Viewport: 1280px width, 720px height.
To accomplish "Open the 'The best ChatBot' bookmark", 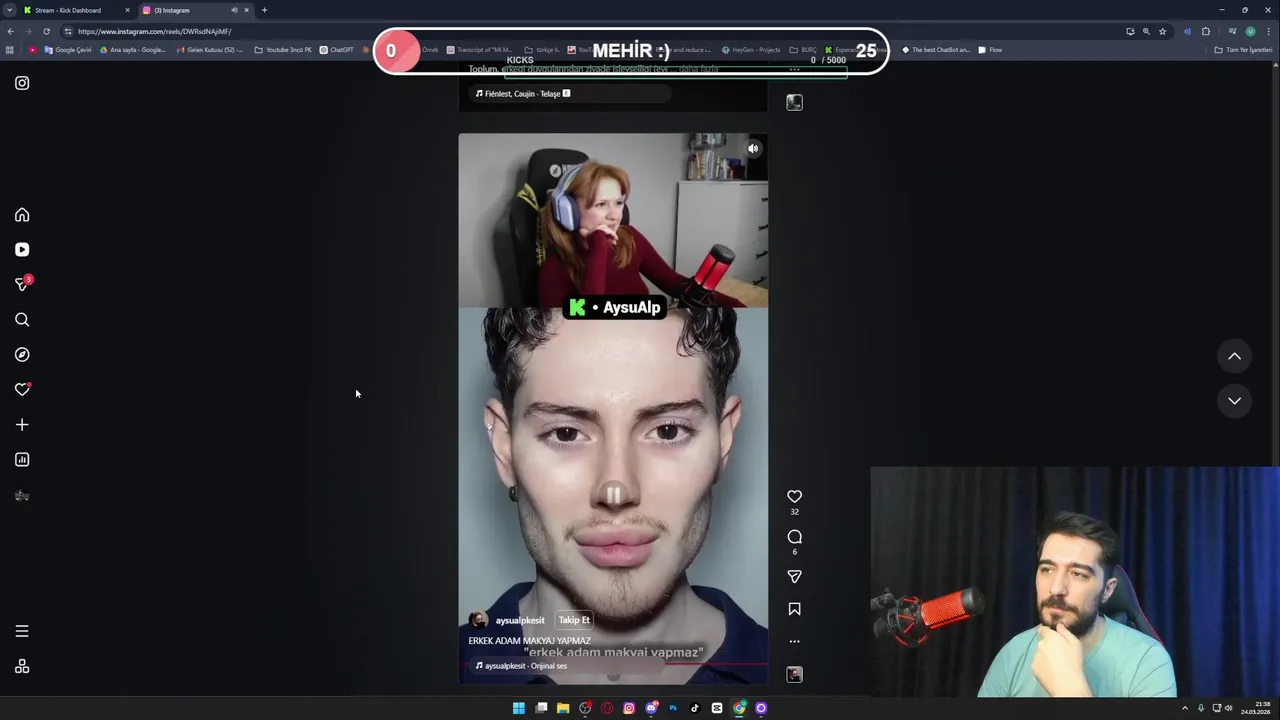I will (x=936, y=50).
